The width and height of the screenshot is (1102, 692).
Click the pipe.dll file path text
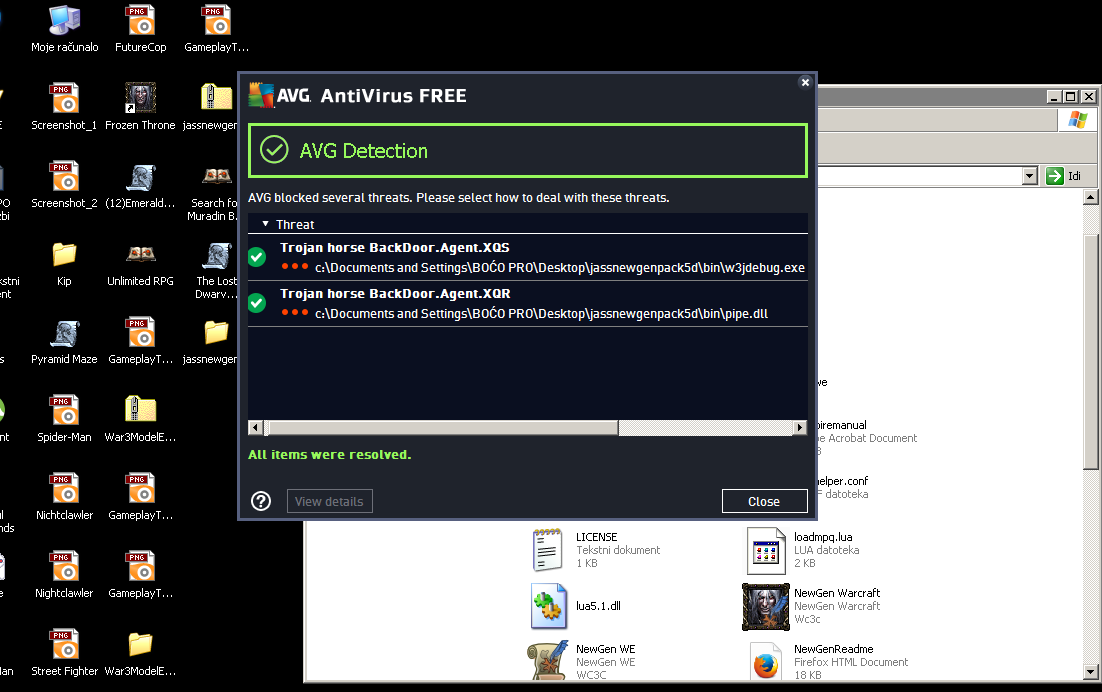(541, 313)
